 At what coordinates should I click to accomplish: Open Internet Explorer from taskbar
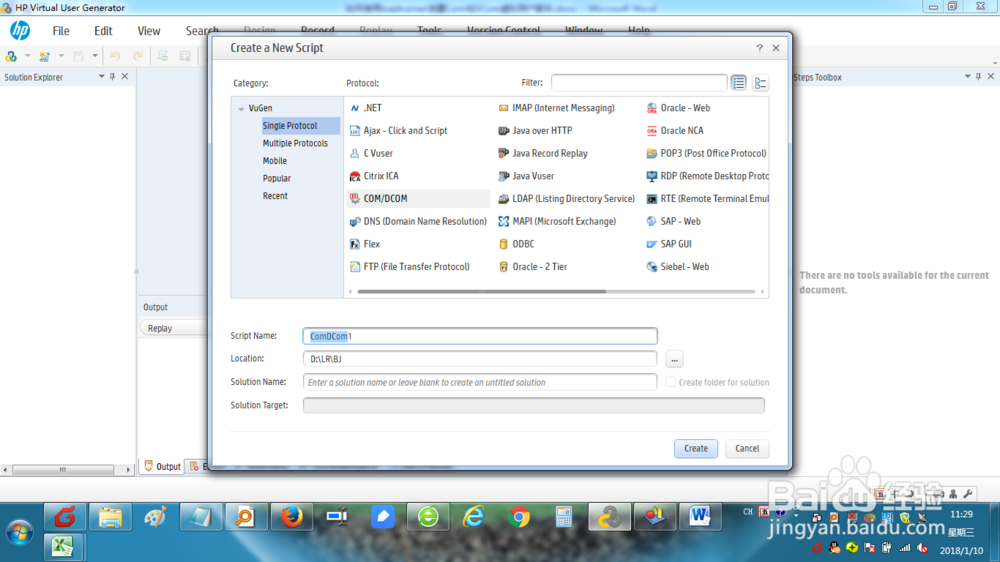point(473,517)
